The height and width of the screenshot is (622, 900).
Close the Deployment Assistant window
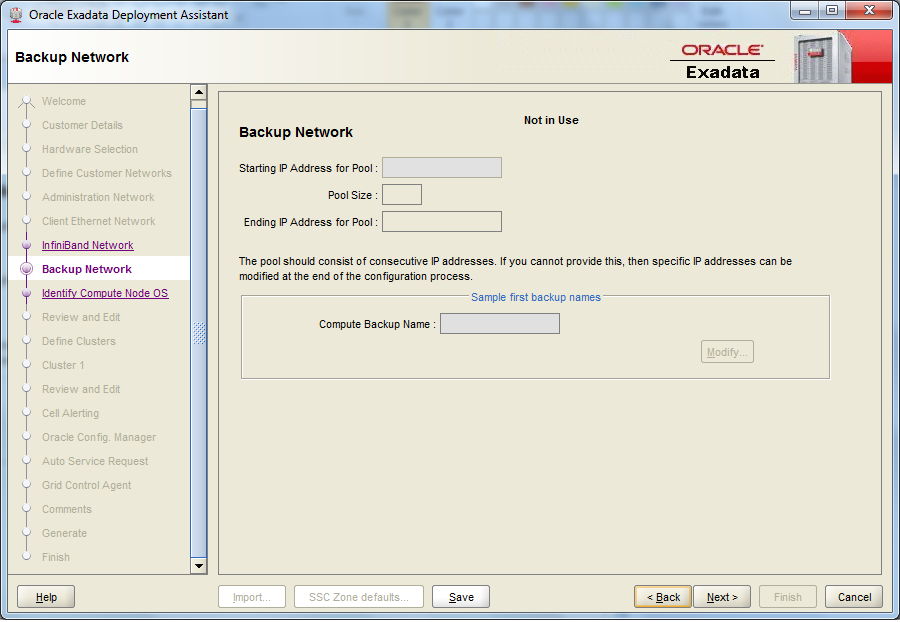coord(869,11)
